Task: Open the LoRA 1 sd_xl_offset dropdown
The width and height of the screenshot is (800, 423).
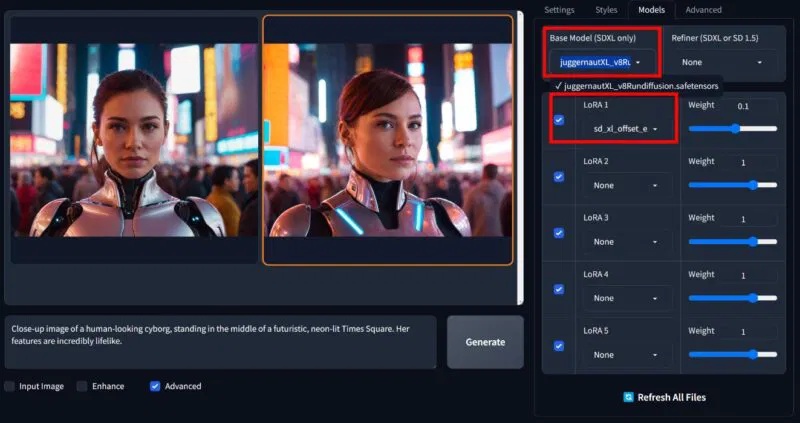Action: pos(626,129)
